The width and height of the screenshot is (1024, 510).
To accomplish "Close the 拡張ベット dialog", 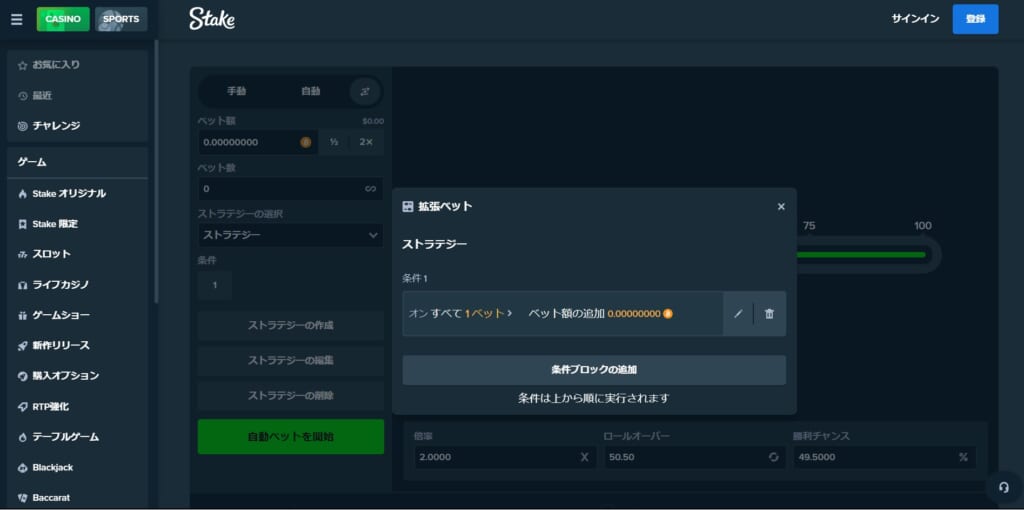I will pos(781,207).
